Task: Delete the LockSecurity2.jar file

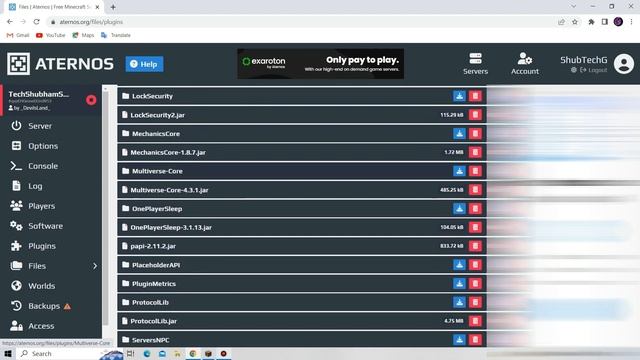Action: tap(475, 115)
